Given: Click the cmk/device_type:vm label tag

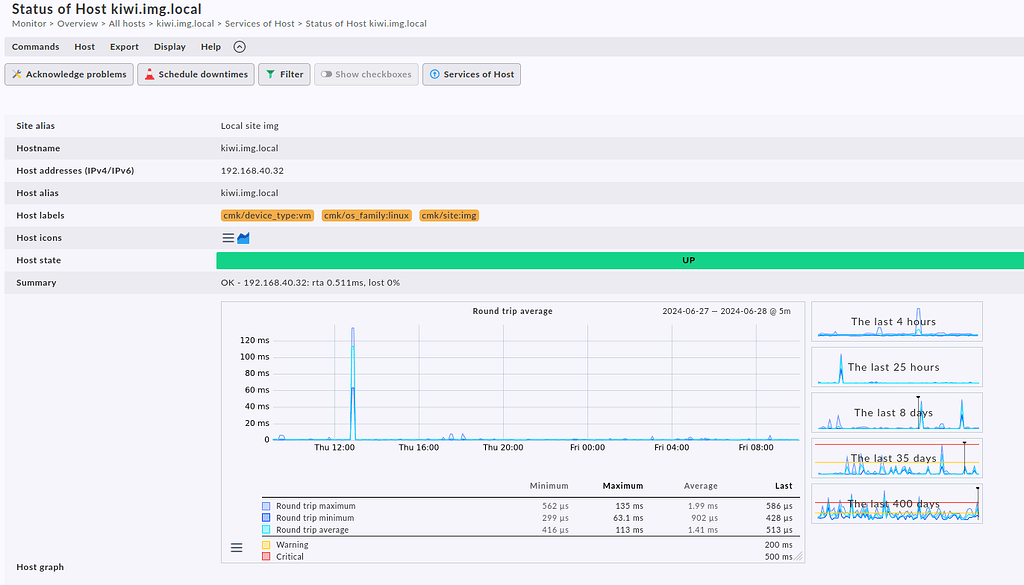Looking at the screenshot, I should point(267,215).
